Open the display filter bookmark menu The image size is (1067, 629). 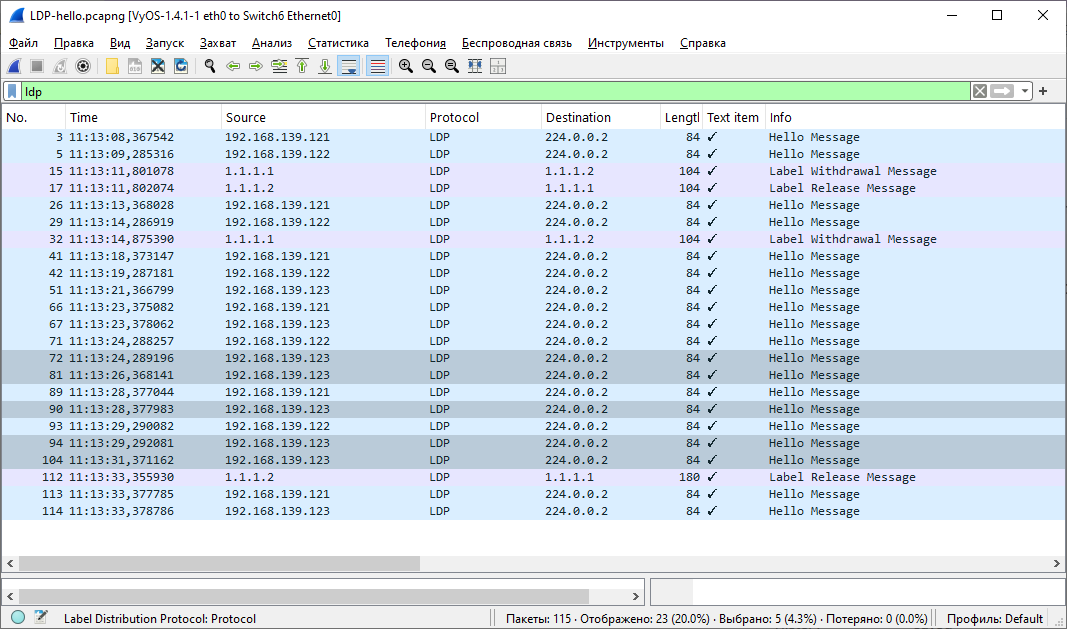tap(12, 91)
